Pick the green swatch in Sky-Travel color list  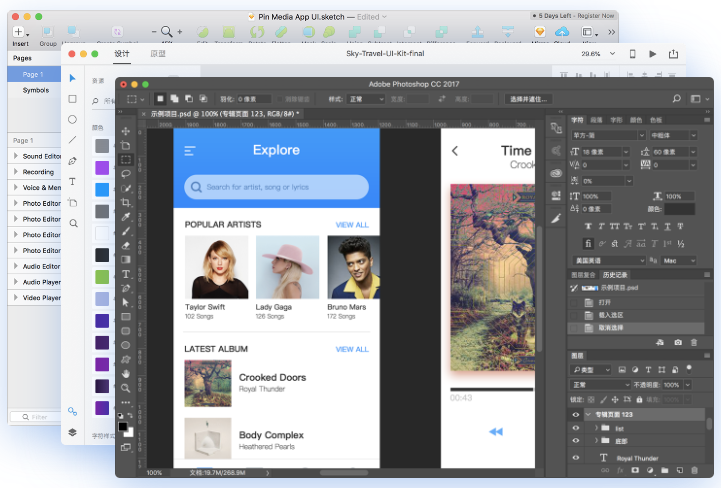point(102,277)
